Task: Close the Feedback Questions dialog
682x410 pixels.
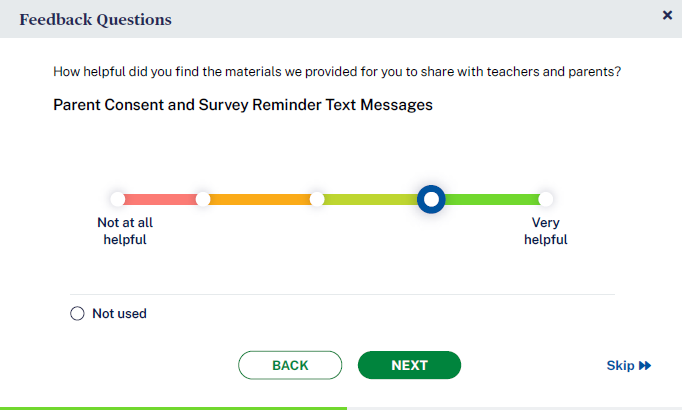Action: [667, 15]
